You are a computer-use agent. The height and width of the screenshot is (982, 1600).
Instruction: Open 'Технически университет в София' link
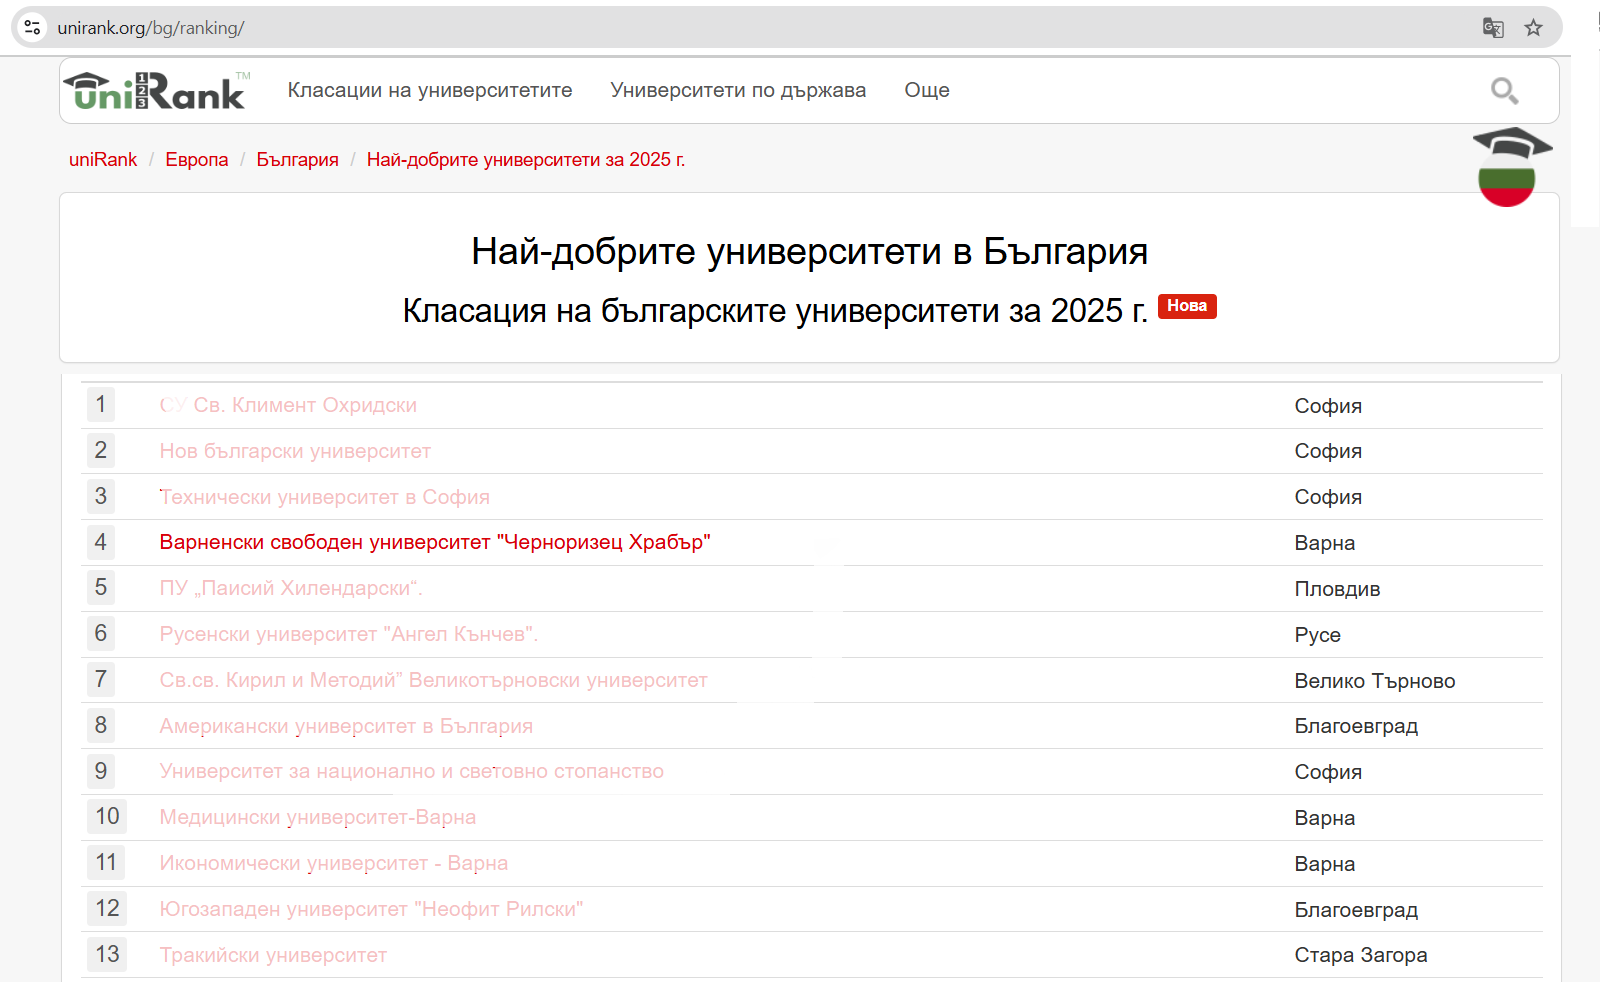point(325,498)
